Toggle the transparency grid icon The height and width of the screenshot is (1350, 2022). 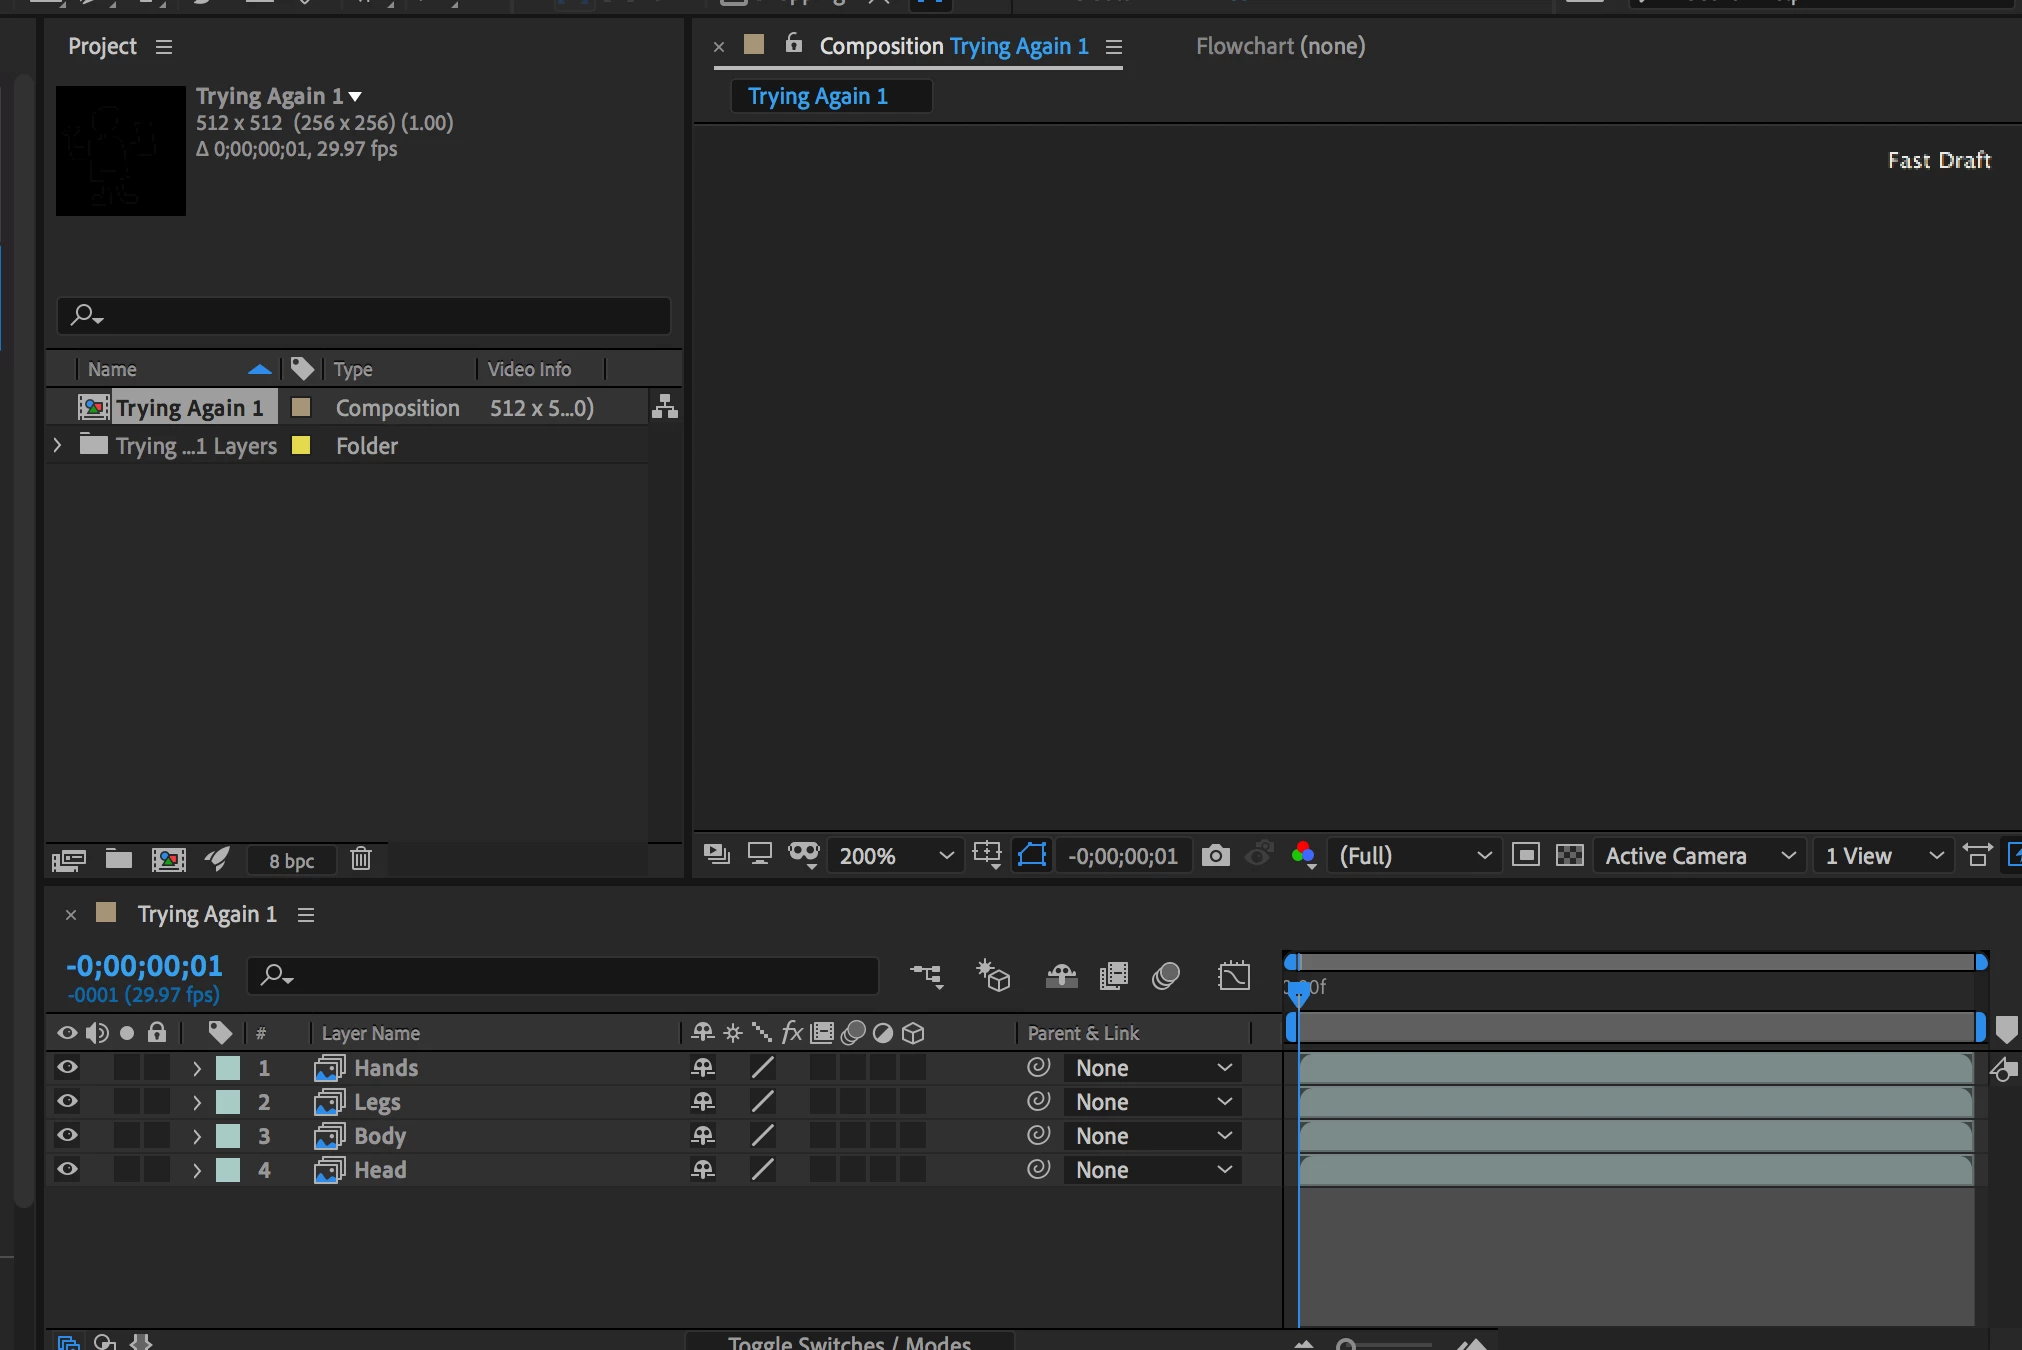pyautogui.click(x=1570, y=856)
